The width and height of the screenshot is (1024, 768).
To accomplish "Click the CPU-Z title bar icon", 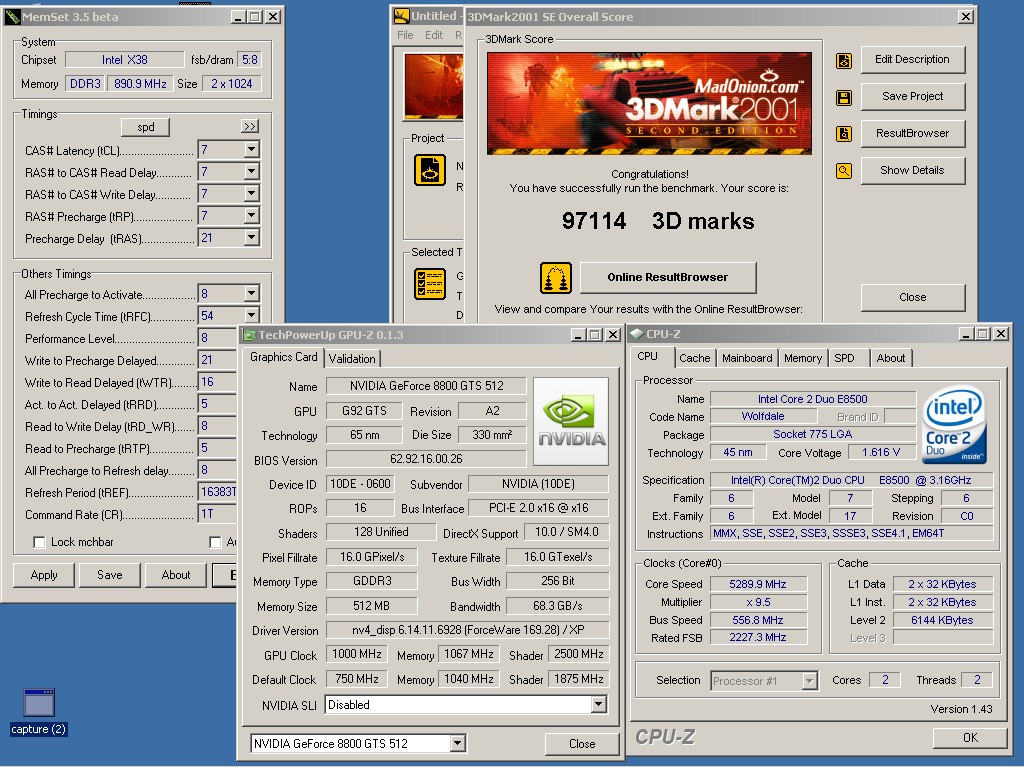I will (636, 334).
